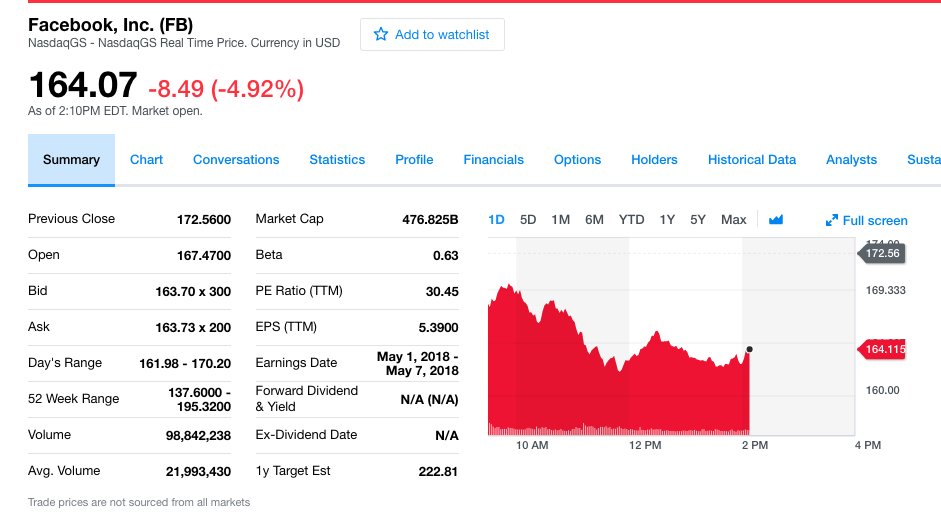This screenshot has width=941, height=515.
Task: Go to the Financials tab
Action: coord(493,160)
